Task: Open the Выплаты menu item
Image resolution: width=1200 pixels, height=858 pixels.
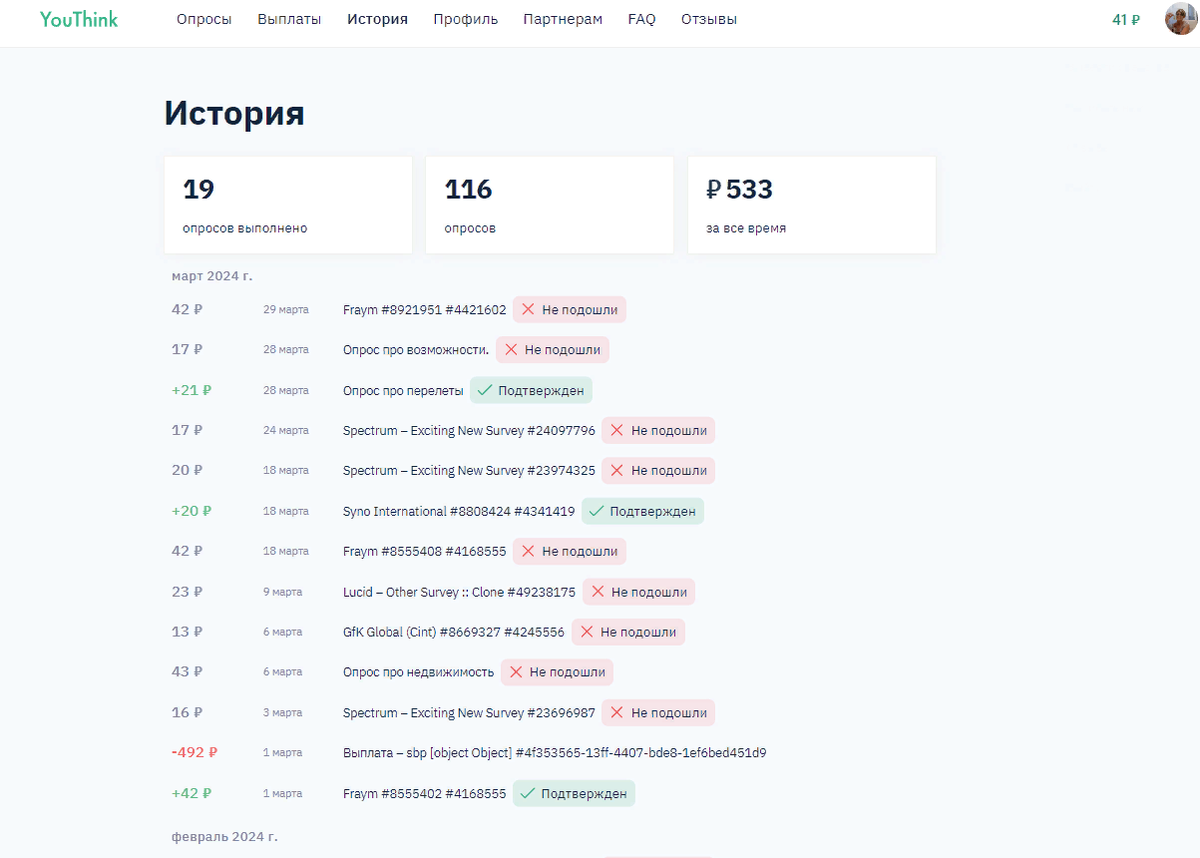Action: tap(289, 19)
